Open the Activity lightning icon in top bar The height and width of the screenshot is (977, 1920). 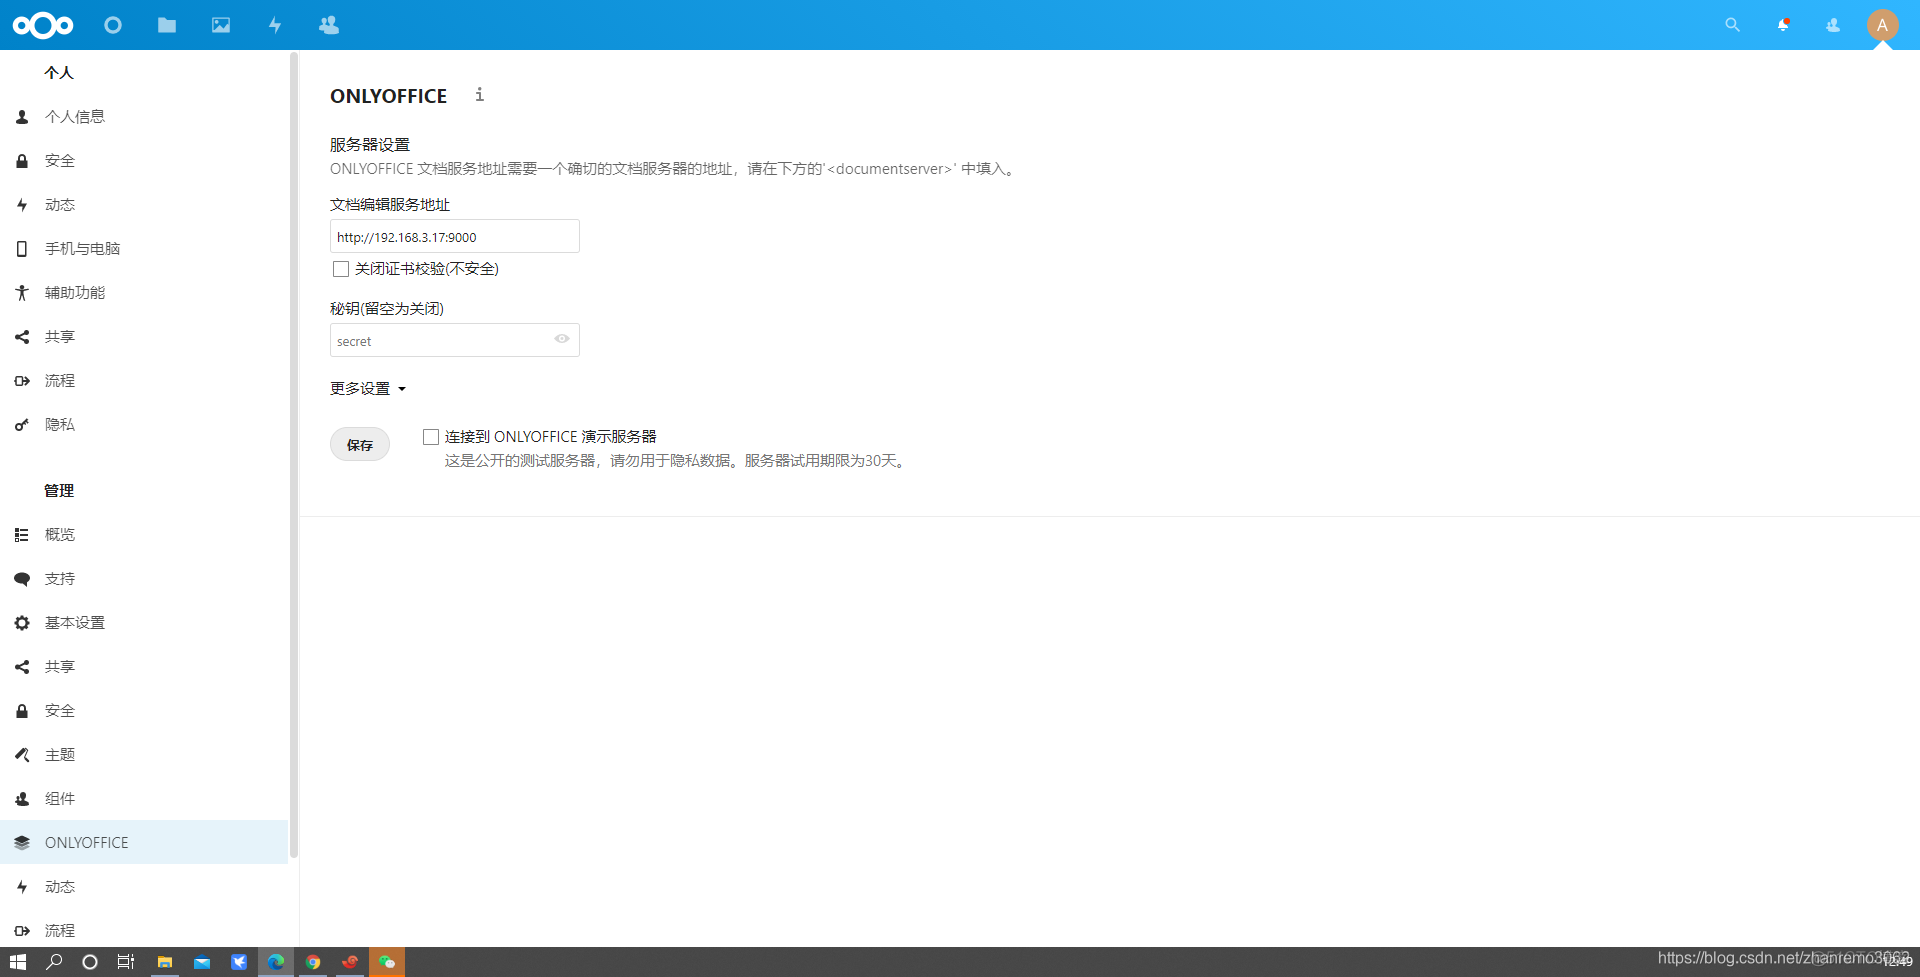pos(275,25)
